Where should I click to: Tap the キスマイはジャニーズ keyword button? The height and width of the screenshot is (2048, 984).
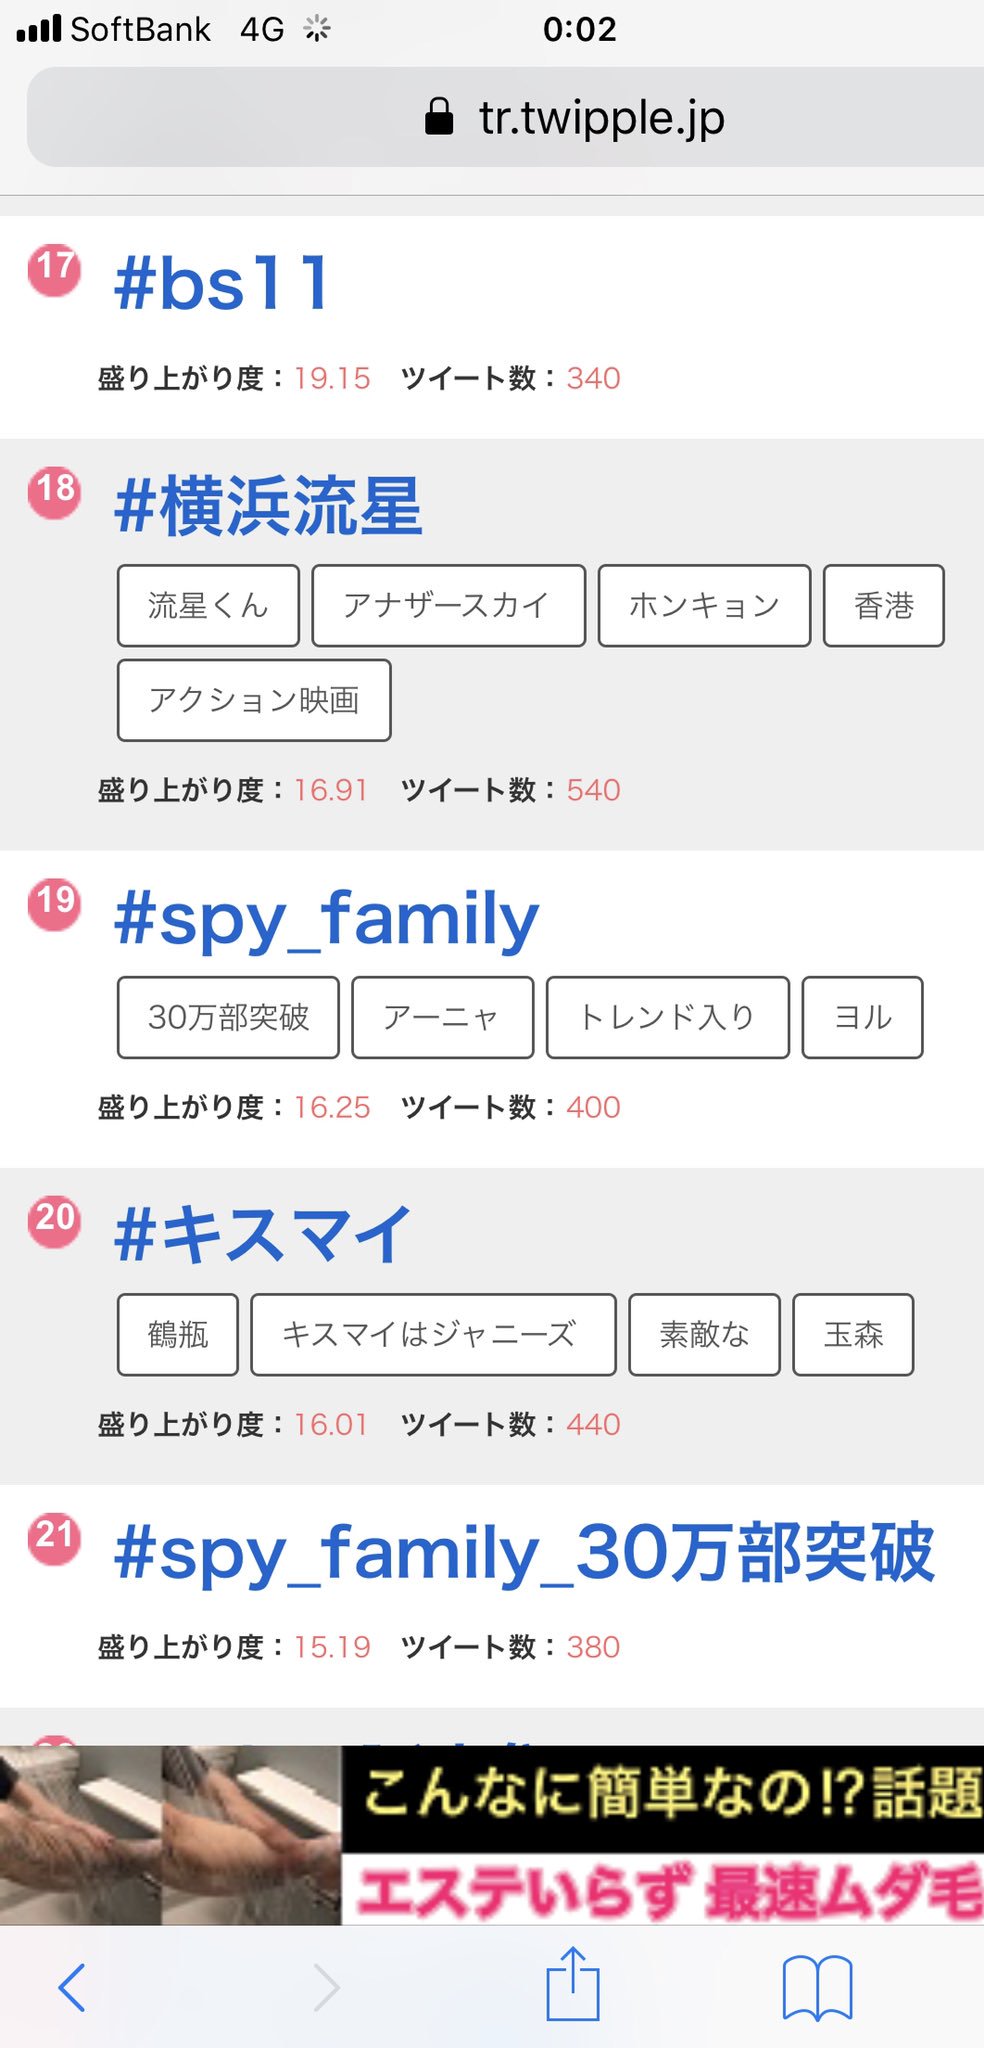[434, 1335]
